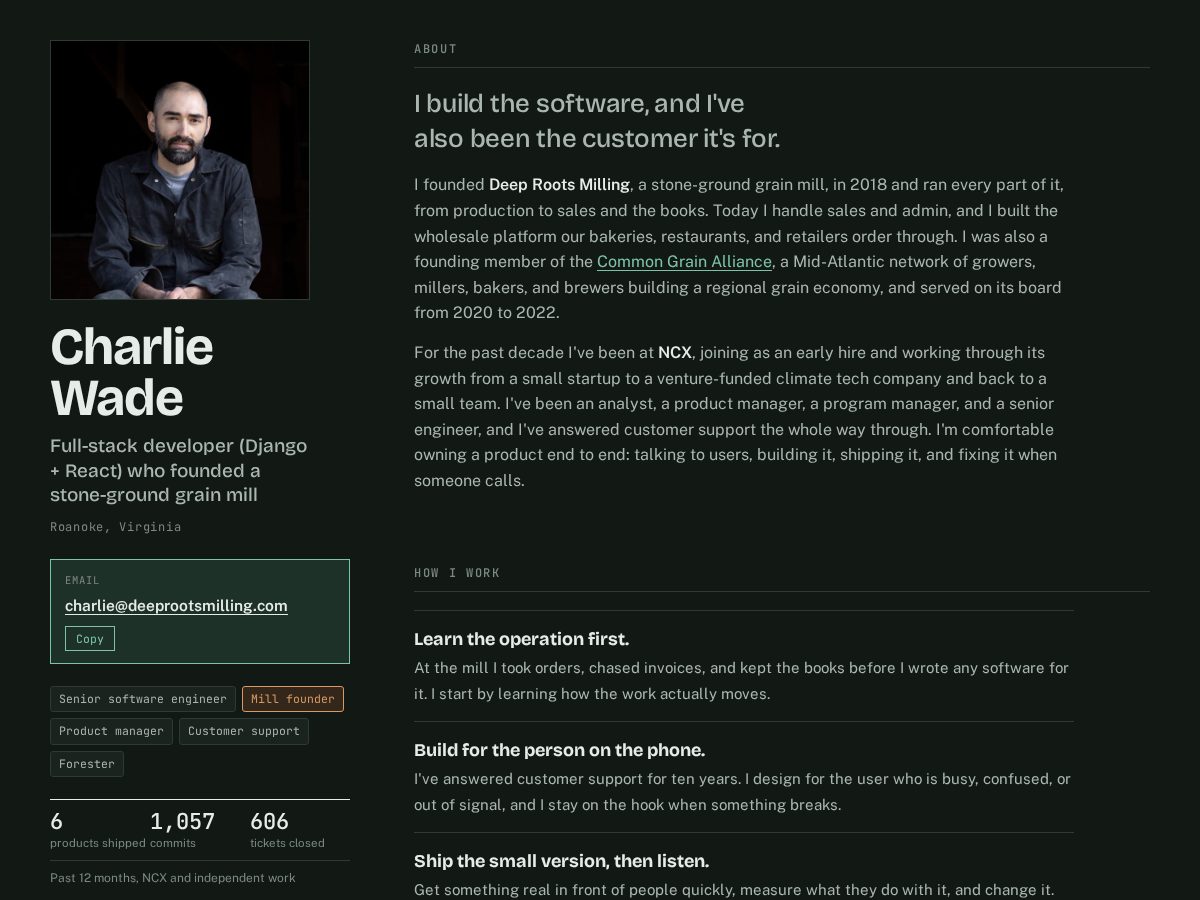Screen dimensions: 1200x900
Task: Click the bold Deep Roots Milling text
Action: tap(559, 184)
